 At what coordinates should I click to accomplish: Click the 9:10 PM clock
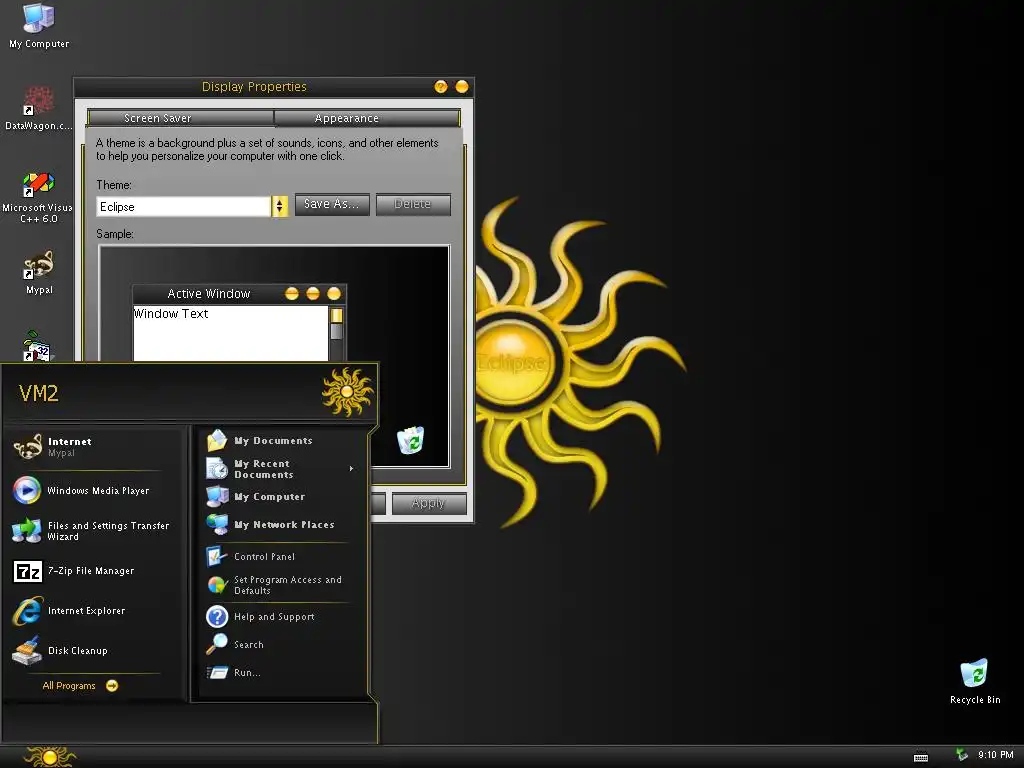coord(995,754)
